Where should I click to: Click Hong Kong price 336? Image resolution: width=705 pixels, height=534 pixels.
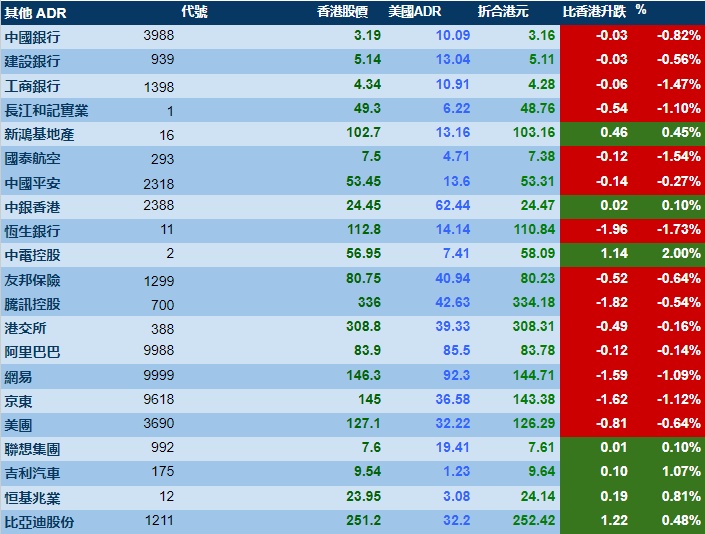click(x=369, y=303)
